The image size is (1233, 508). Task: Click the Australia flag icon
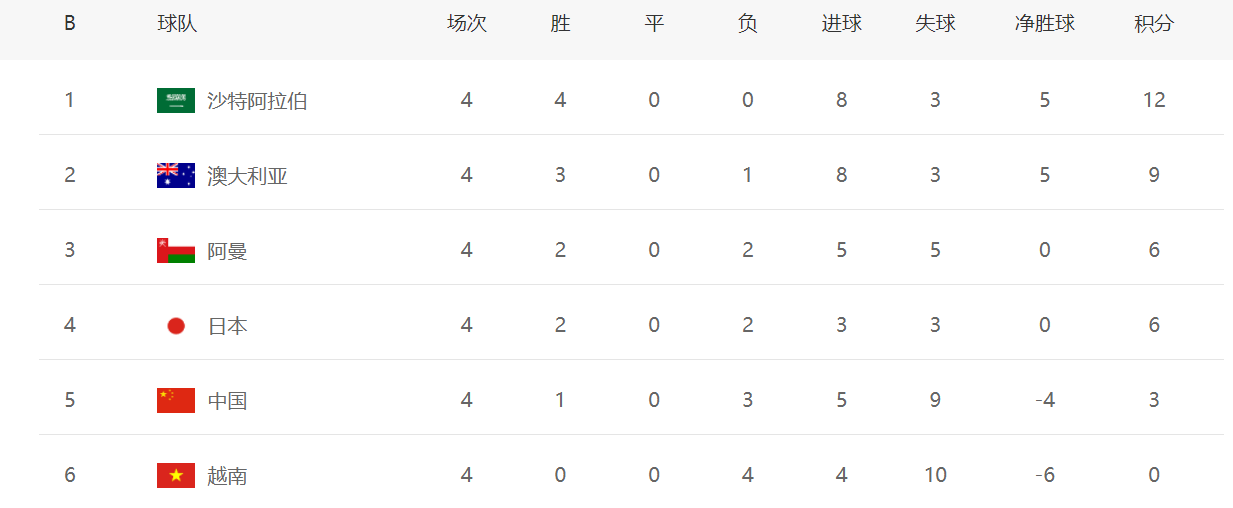point(176,175)
